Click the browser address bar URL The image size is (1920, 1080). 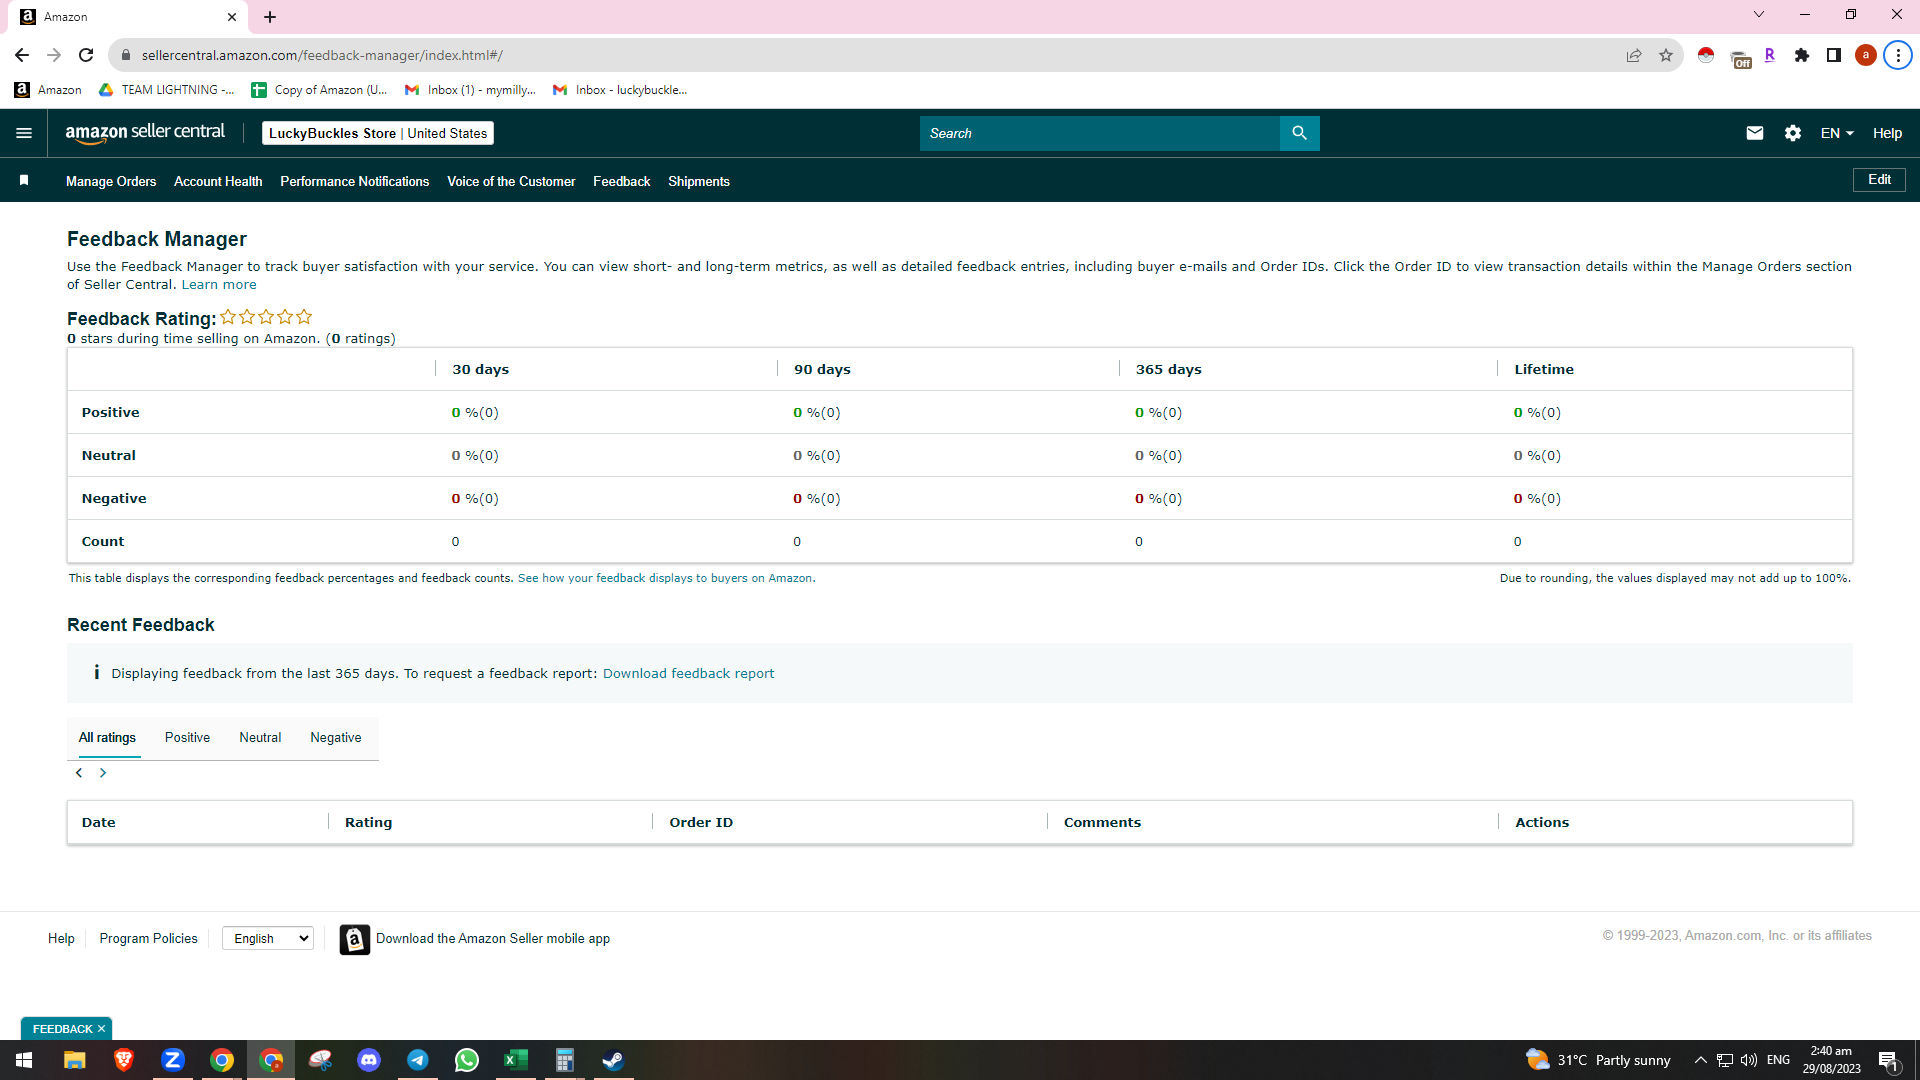coord(322,55)
